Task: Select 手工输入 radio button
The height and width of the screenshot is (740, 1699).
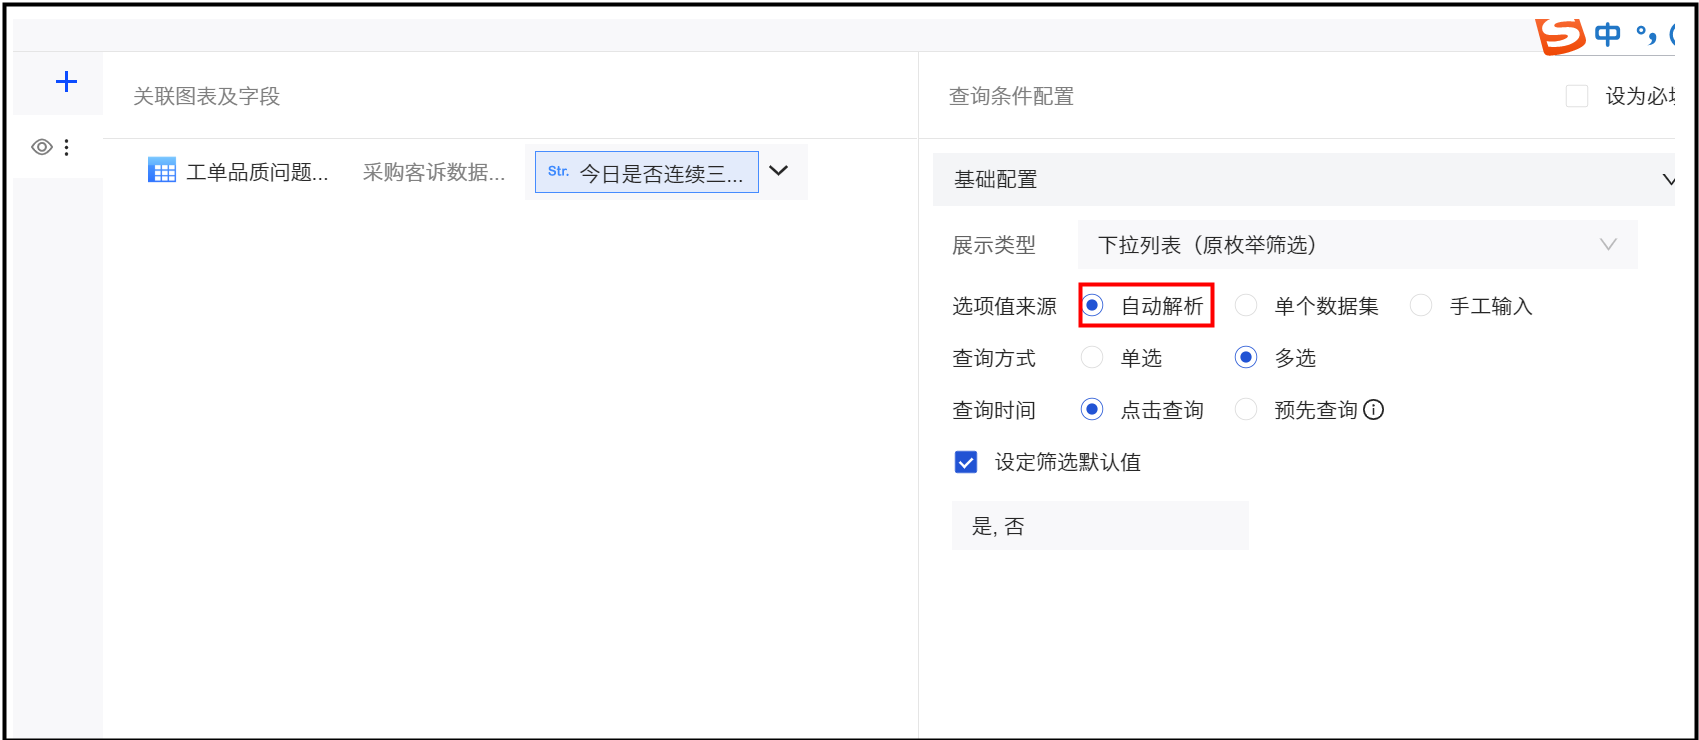Action: 1420,306
